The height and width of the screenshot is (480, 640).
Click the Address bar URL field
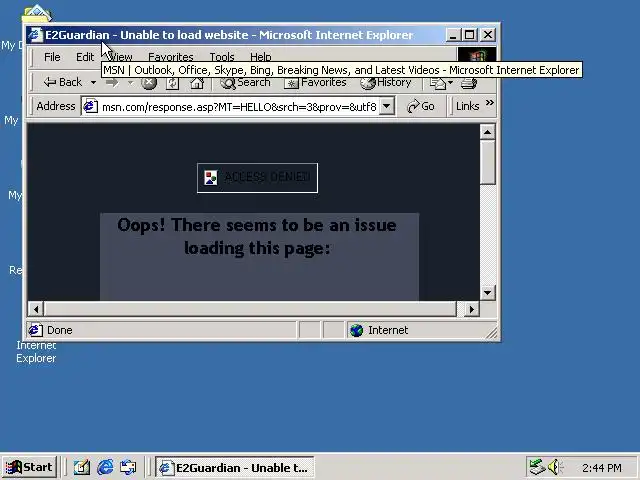pos(239,107)
